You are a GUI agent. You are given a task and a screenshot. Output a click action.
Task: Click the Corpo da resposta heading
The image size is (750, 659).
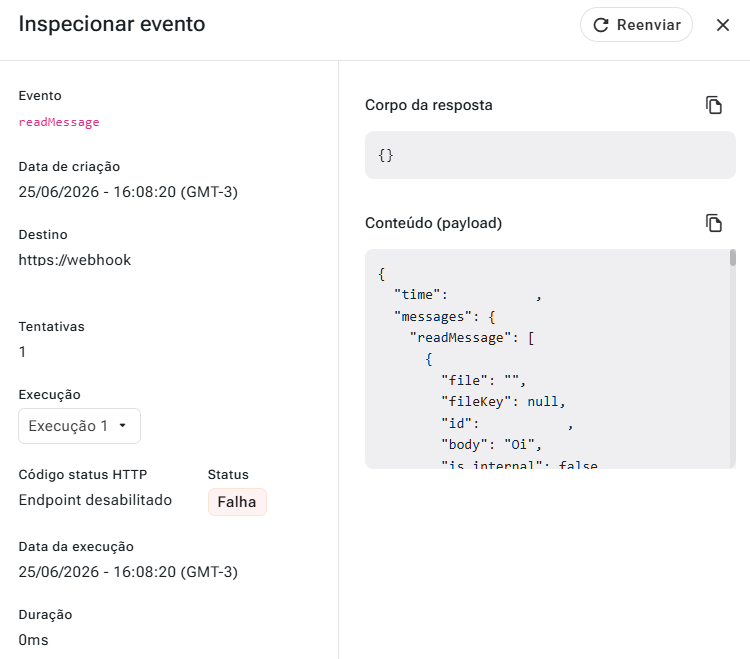(429, 105)
